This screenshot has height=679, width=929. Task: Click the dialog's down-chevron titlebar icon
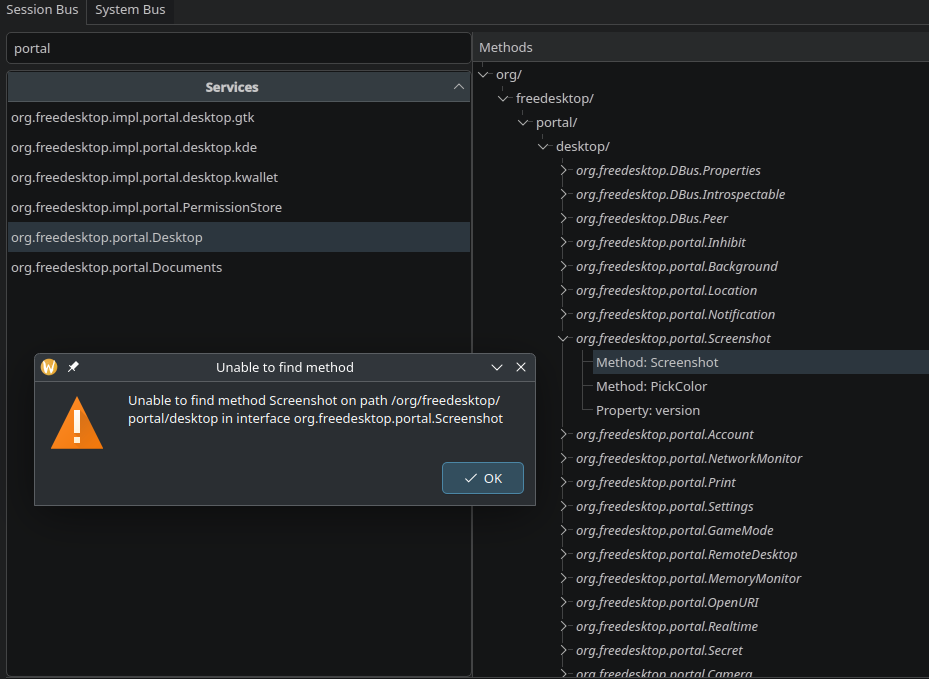click(x=496, y=367)
